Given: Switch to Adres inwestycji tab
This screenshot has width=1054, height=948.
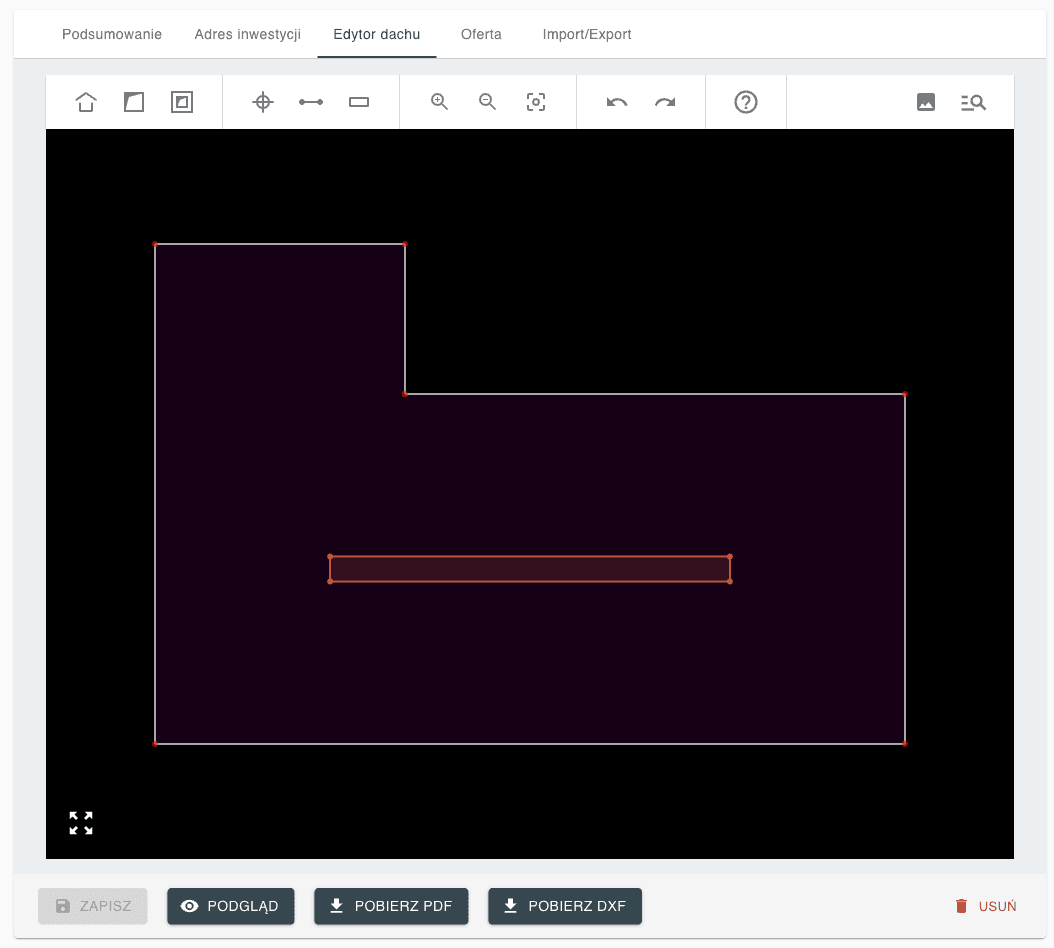Looking at the screenshot, I should 247,34.
